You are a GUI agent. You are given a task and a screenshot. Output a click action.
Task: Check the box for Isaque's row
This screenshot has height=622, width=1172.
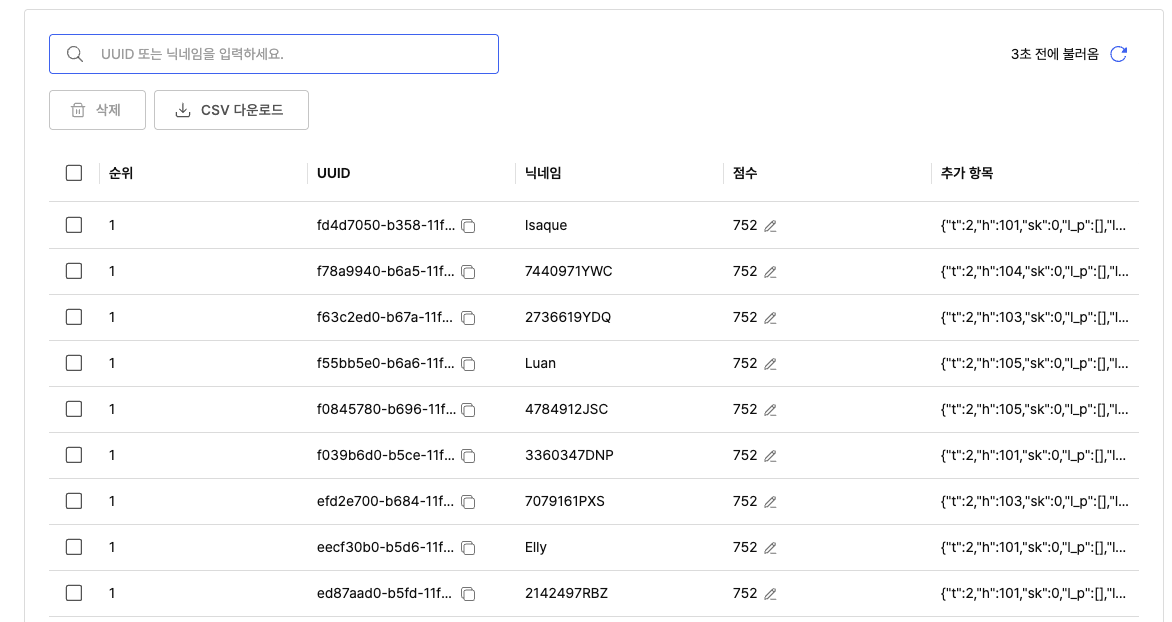pos(74,225)
